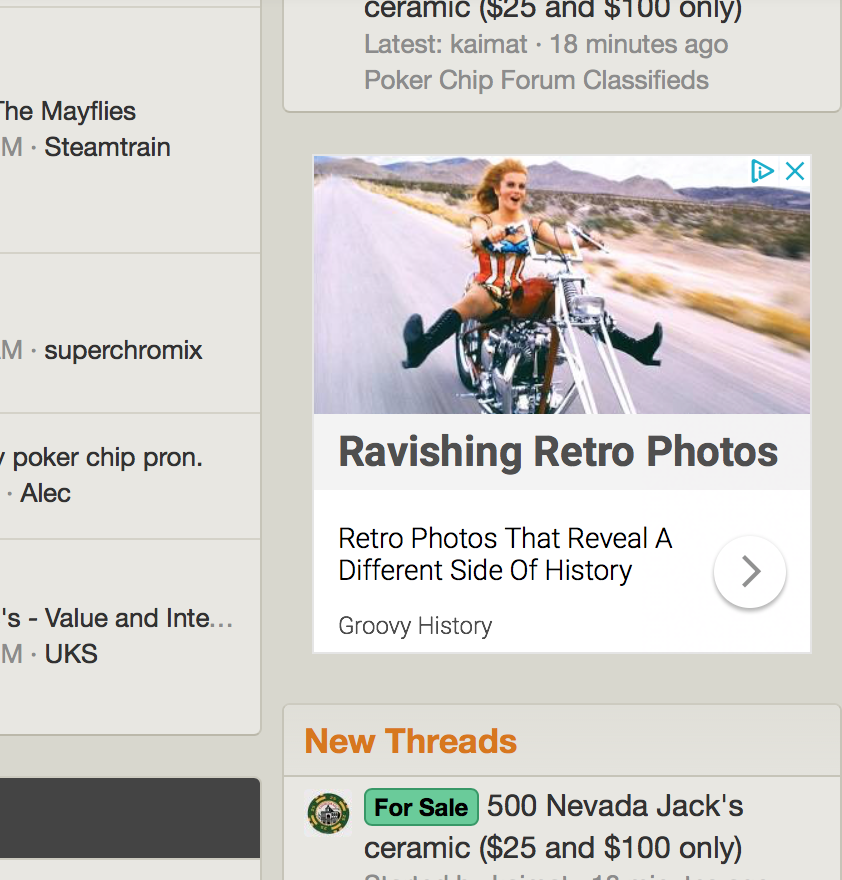842x880 pixels.
Task: Click the motorcycle retro photo ad image
Action: (561, 285)
